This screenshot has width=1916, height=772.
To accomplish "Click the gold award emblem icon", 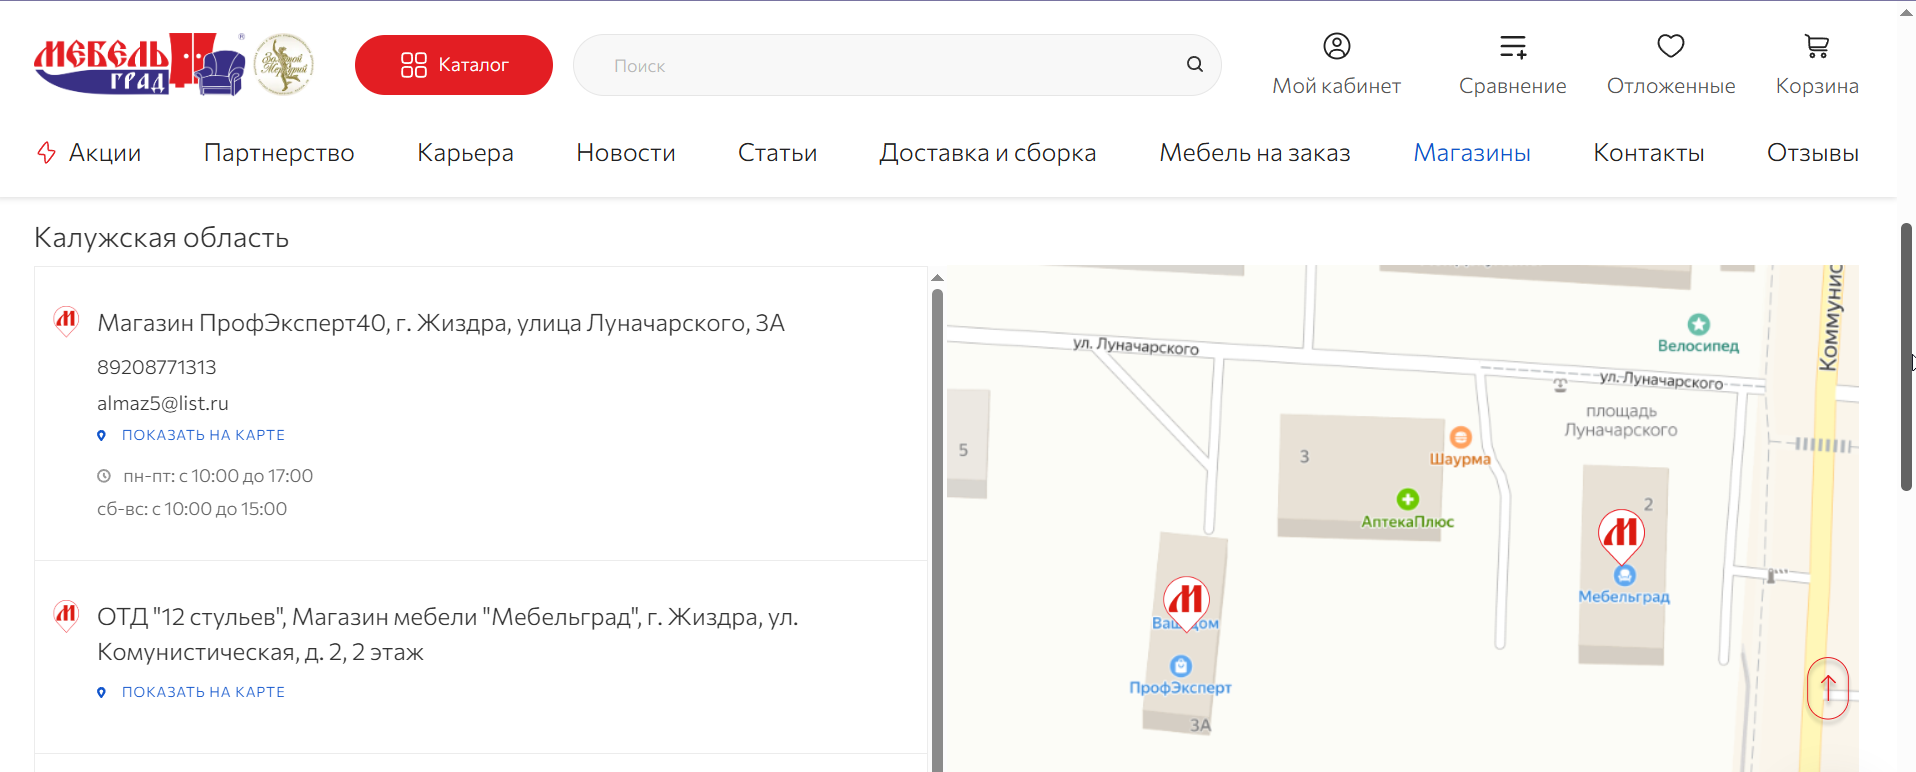I will point(284,64).
